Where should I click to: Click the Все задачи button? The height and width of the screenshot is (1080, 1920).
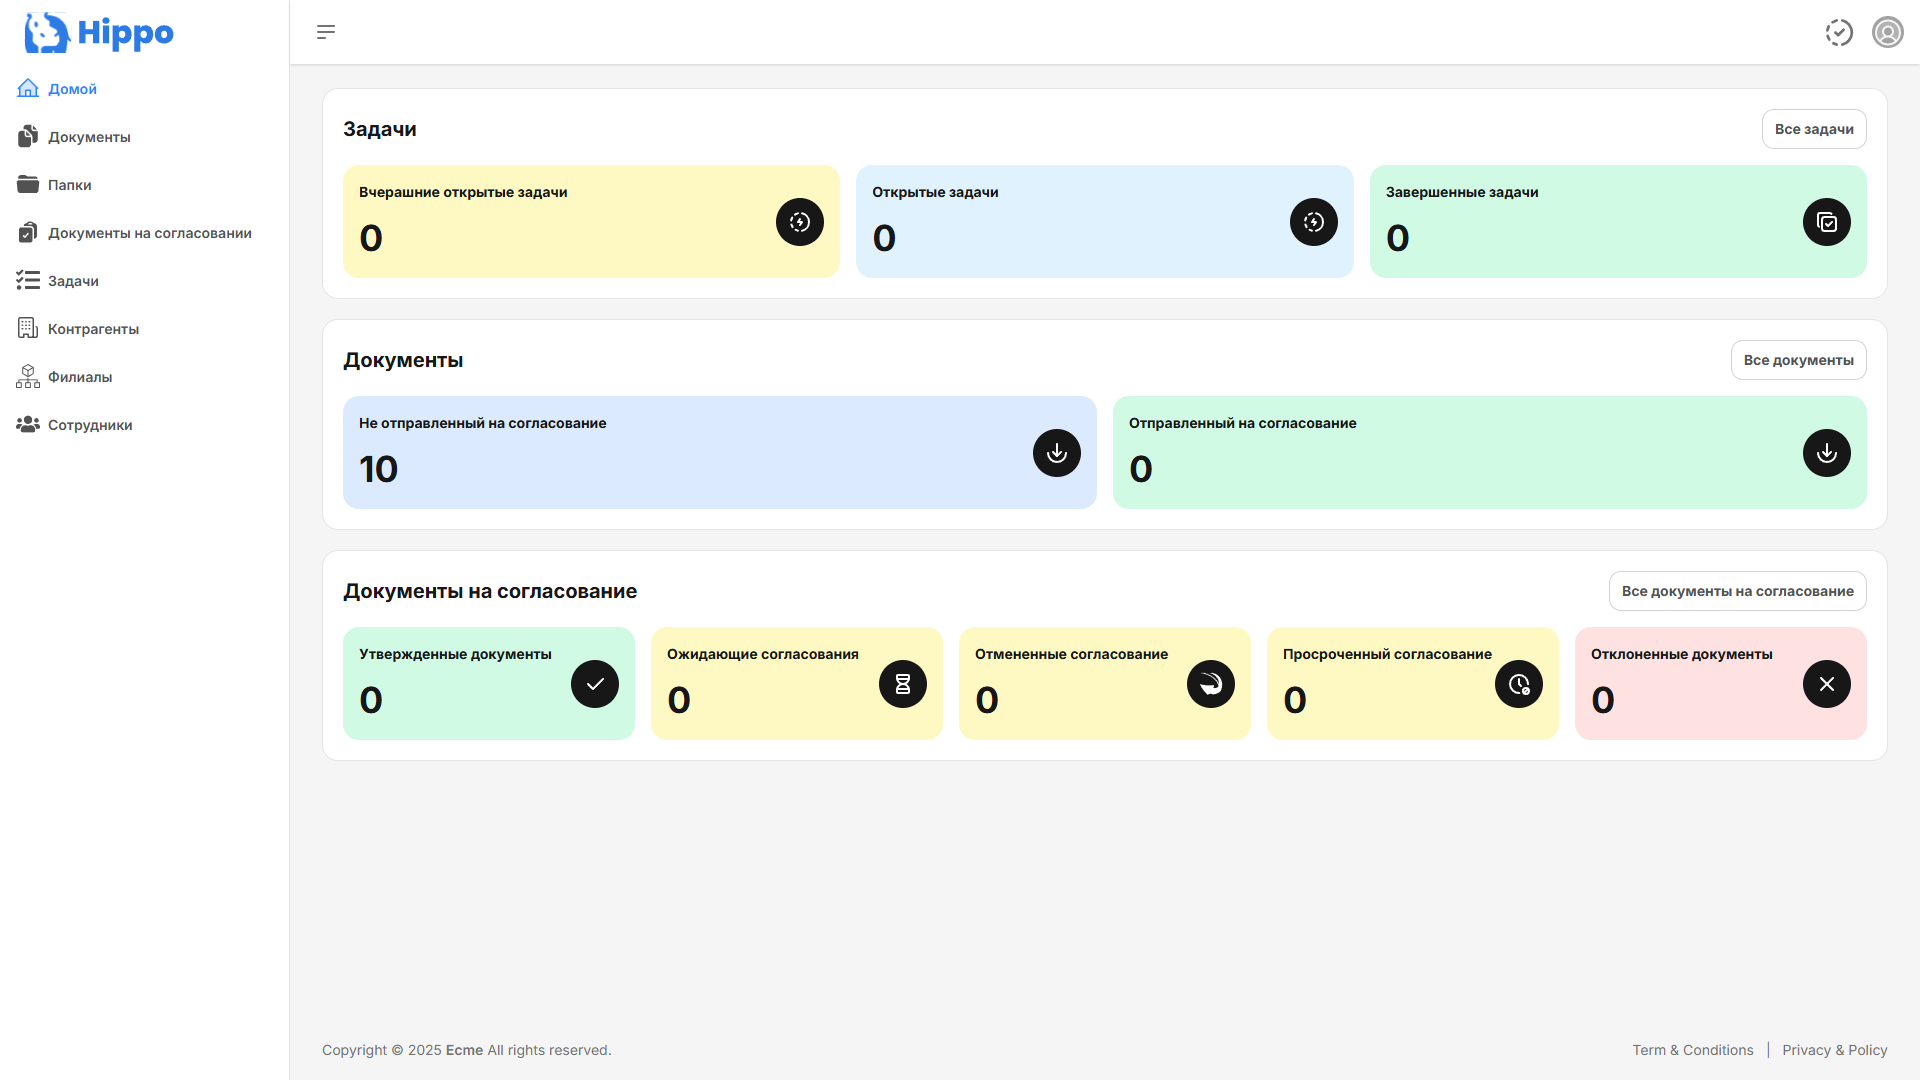(x=1814, y=128)
